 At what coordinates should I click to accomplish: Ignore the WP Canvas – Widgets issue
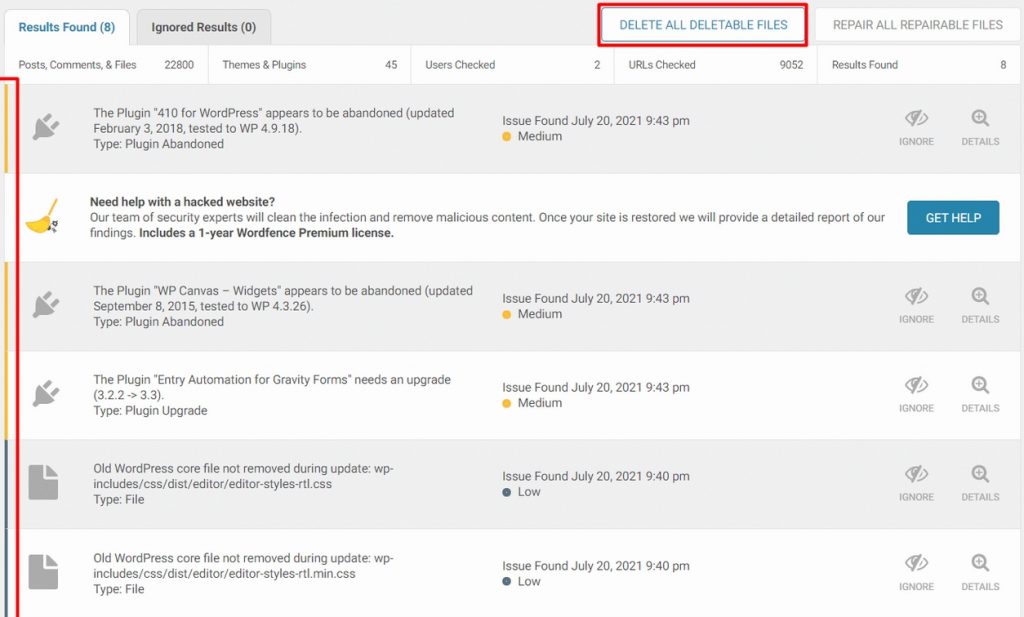pos(916,306)
